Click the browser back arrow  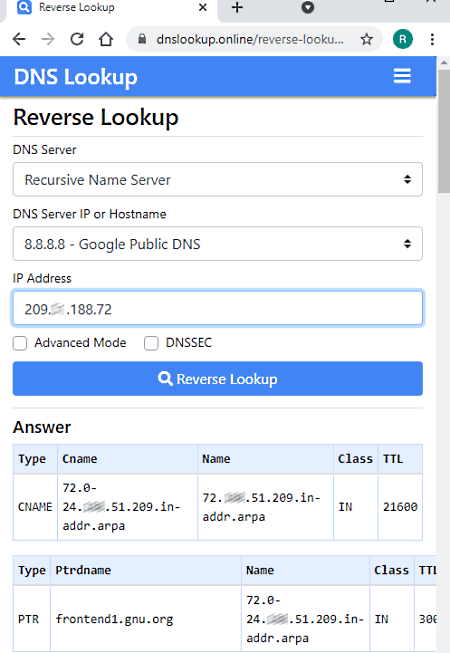pos(19,39)
